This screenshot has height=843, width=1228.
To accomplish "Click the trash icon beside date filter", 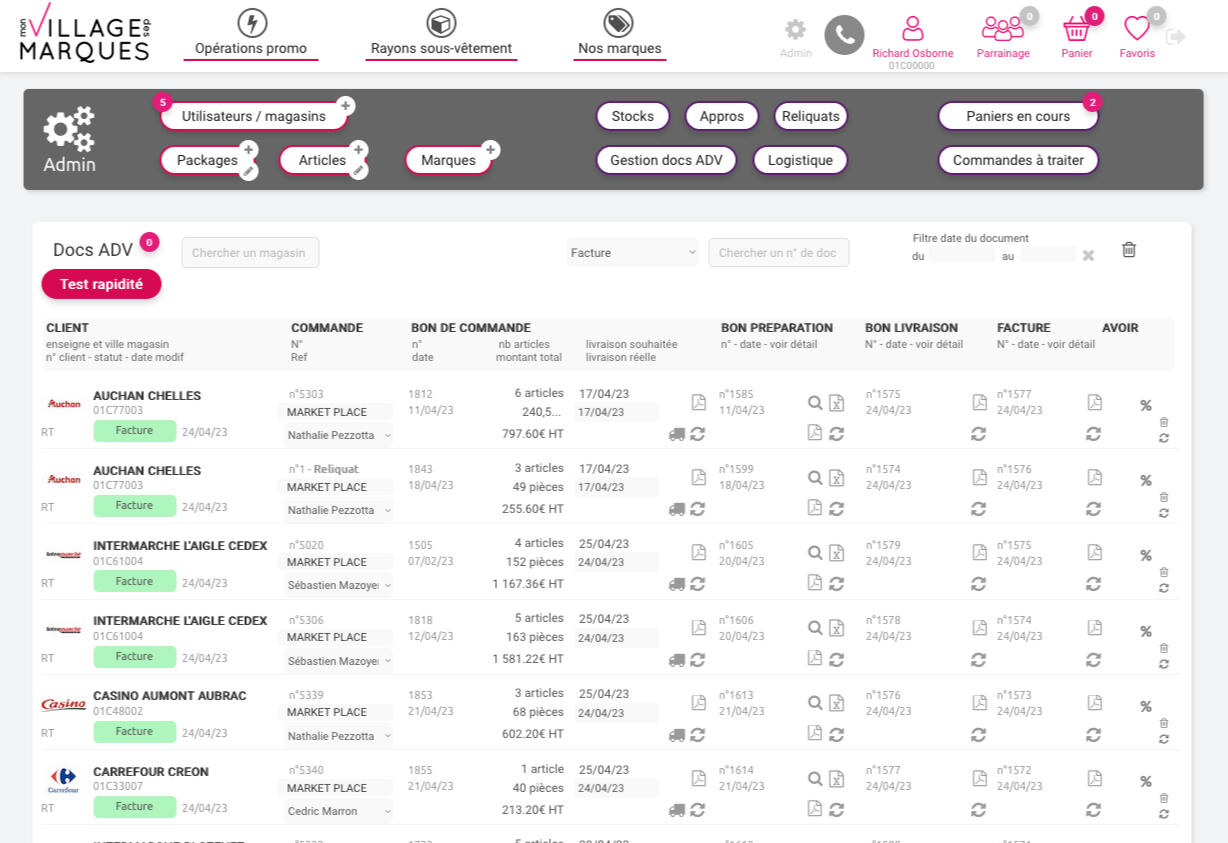I will point(1129,250).
